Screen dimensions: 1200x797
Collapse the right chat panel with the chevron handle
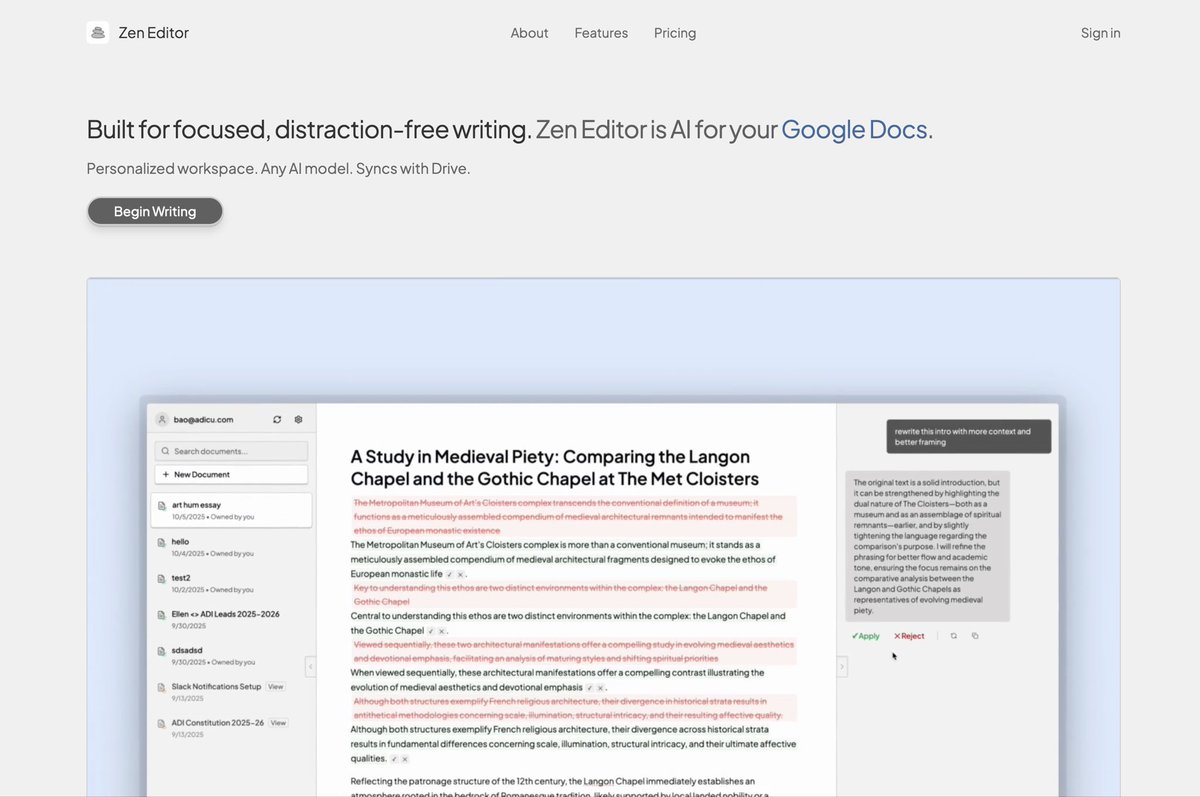point(842,666)
